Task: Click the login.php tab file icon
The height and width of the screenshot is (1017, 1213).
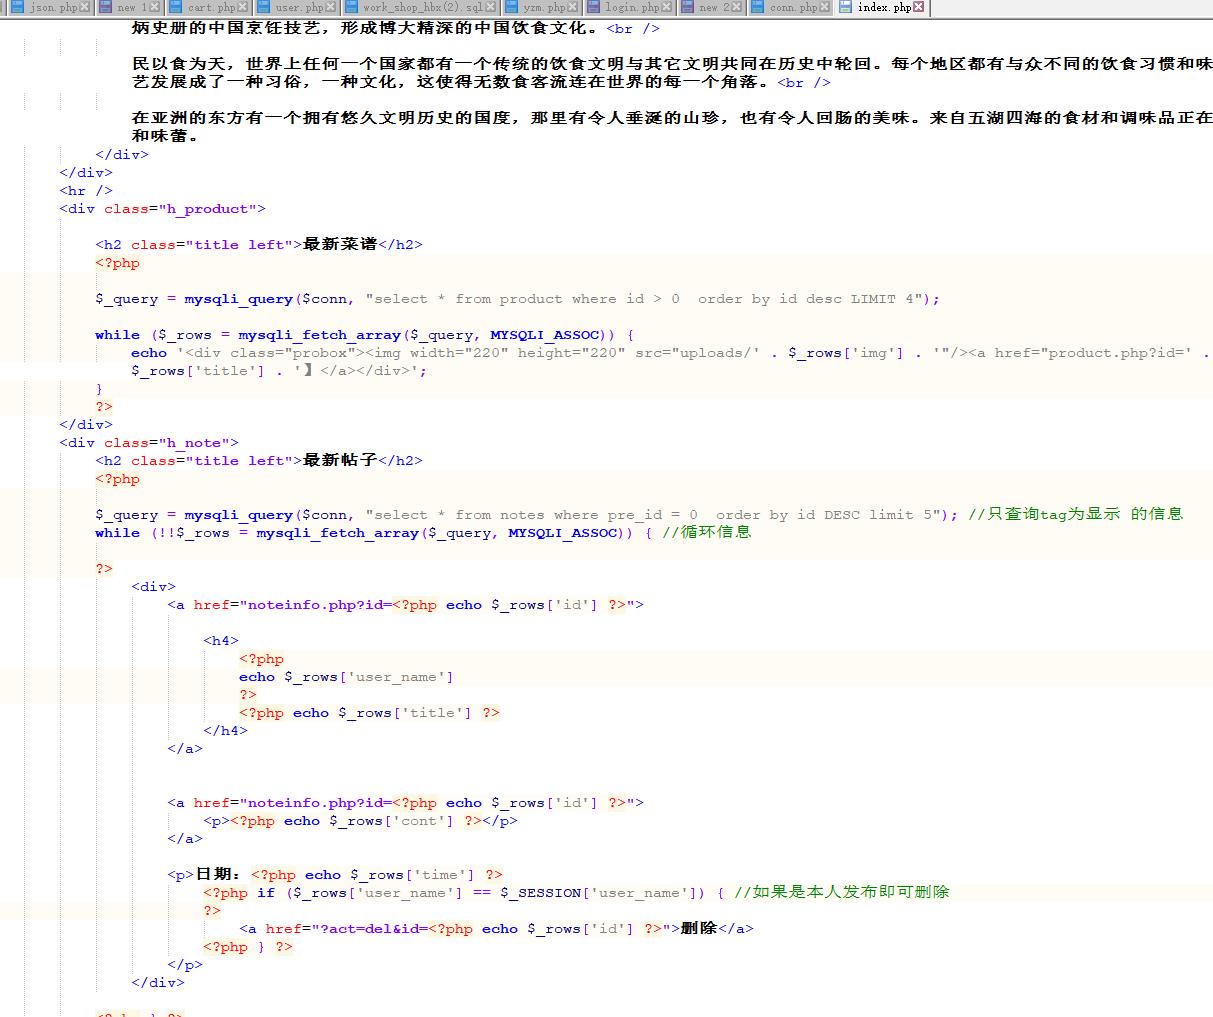Action: [x=593, y=7]
